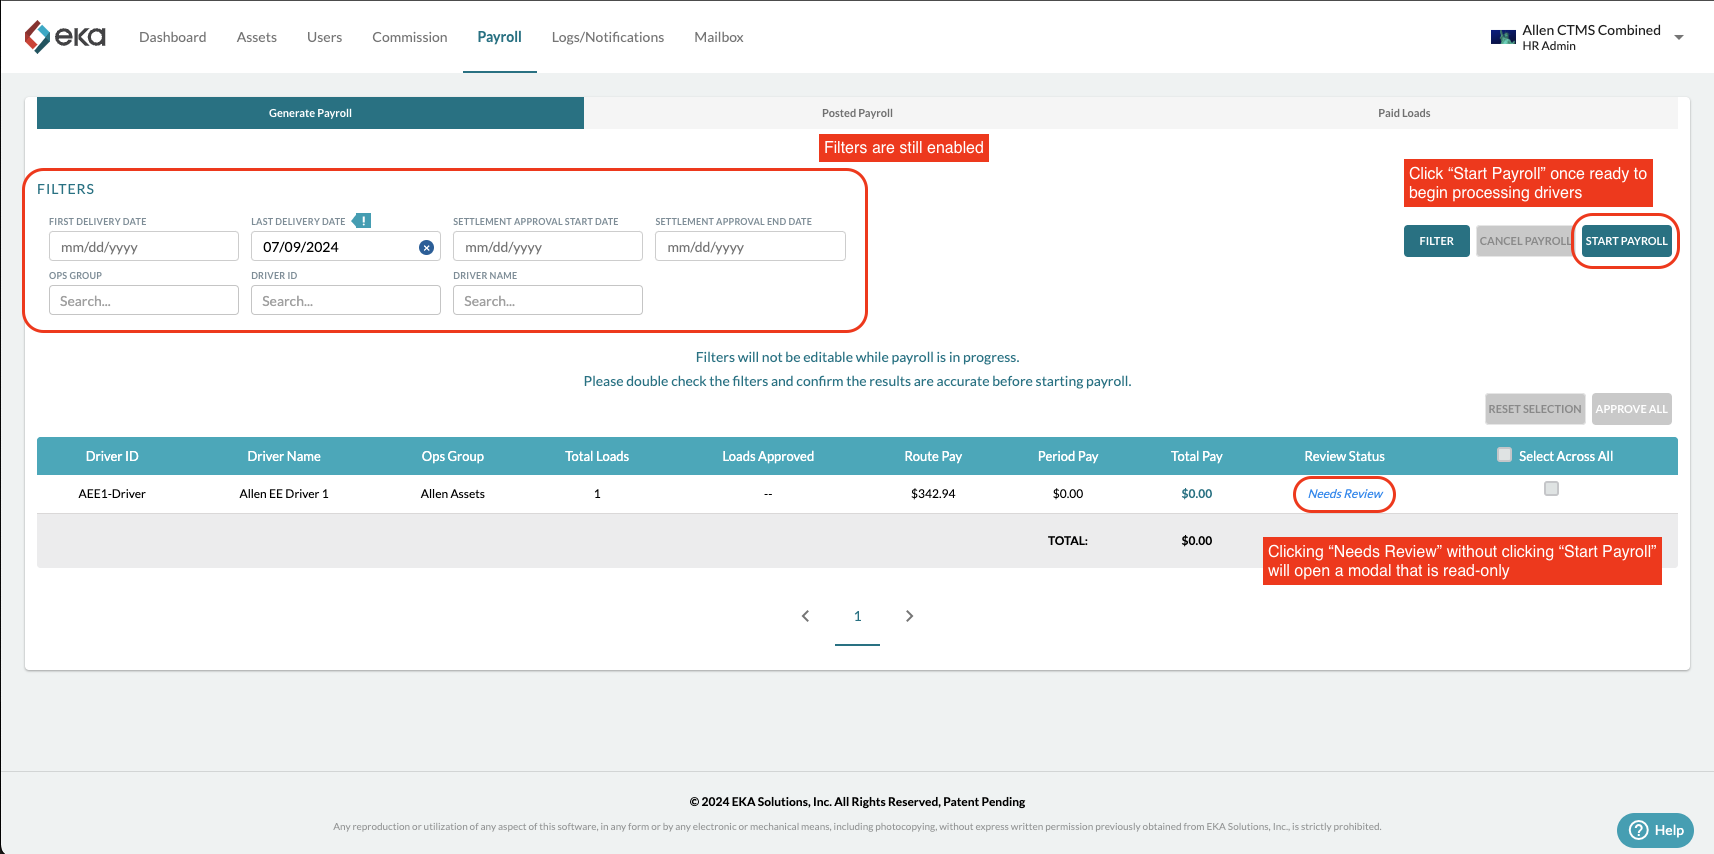Go to previous page arrow
Image resolution: width=1714 pixels, height=854 pixels.
(x=805, y=616)
